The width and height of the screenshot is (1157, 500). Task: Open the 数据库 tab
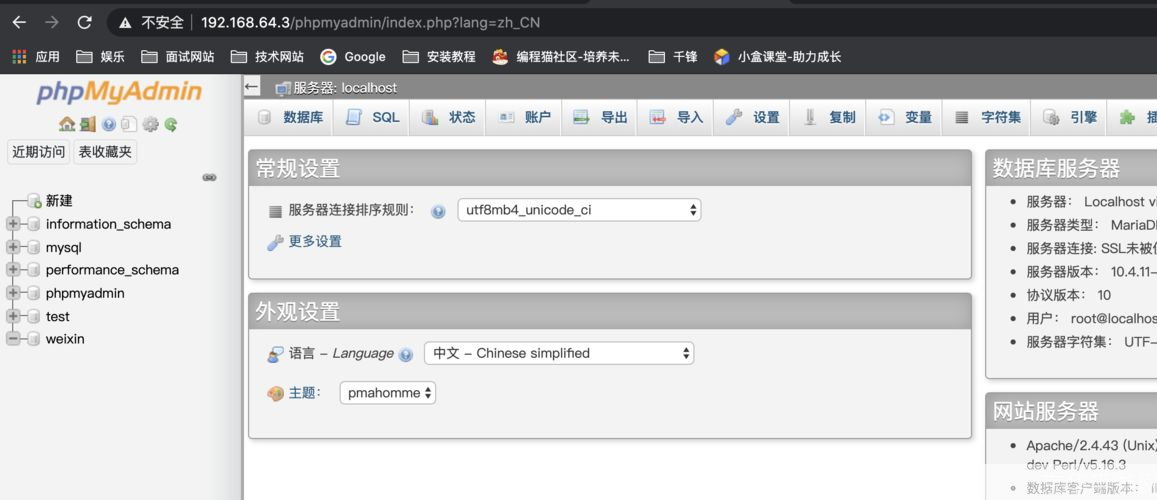(x=289, y=117)
